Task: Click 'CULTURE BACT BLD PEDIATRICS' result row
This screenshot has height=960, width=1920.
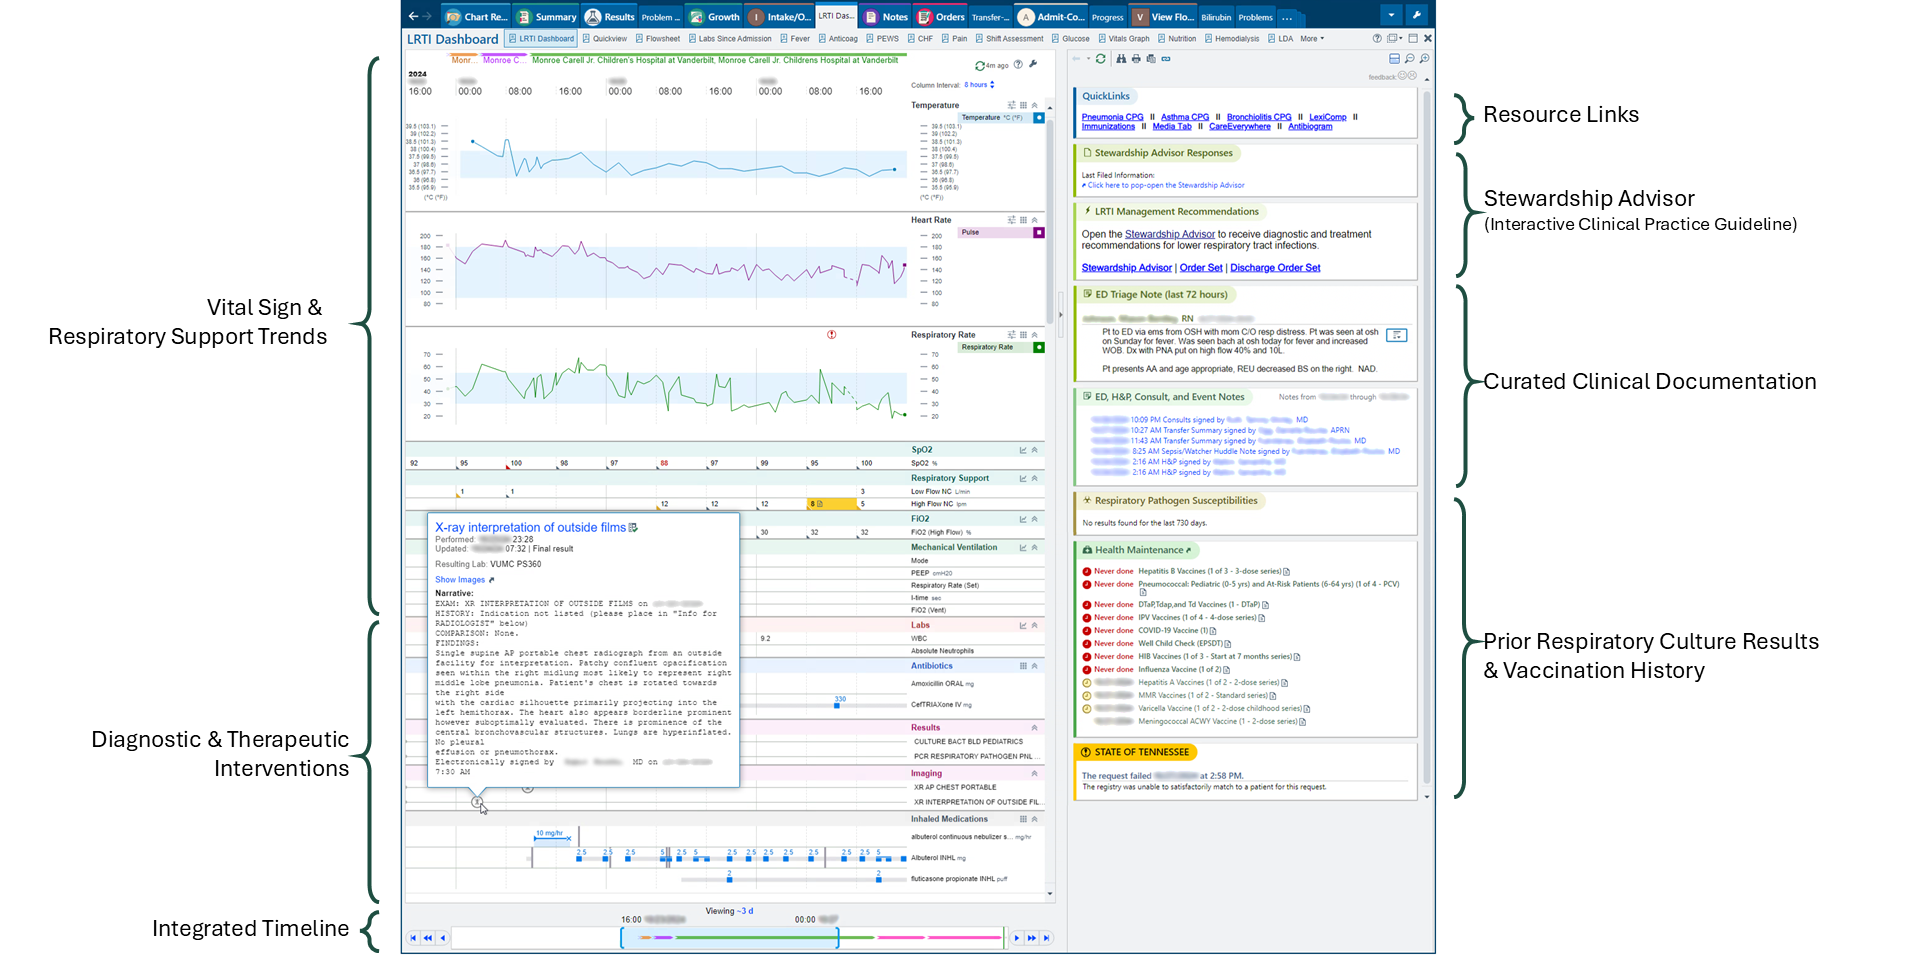Action: point(968,742)
